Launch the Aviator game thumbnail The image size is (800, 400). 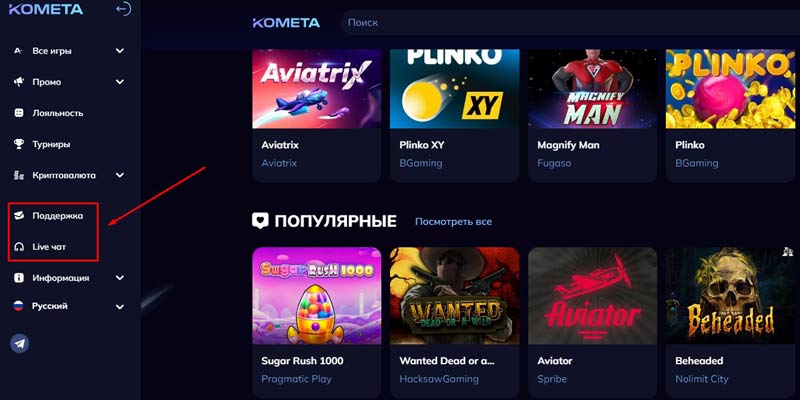pos(592,296)
